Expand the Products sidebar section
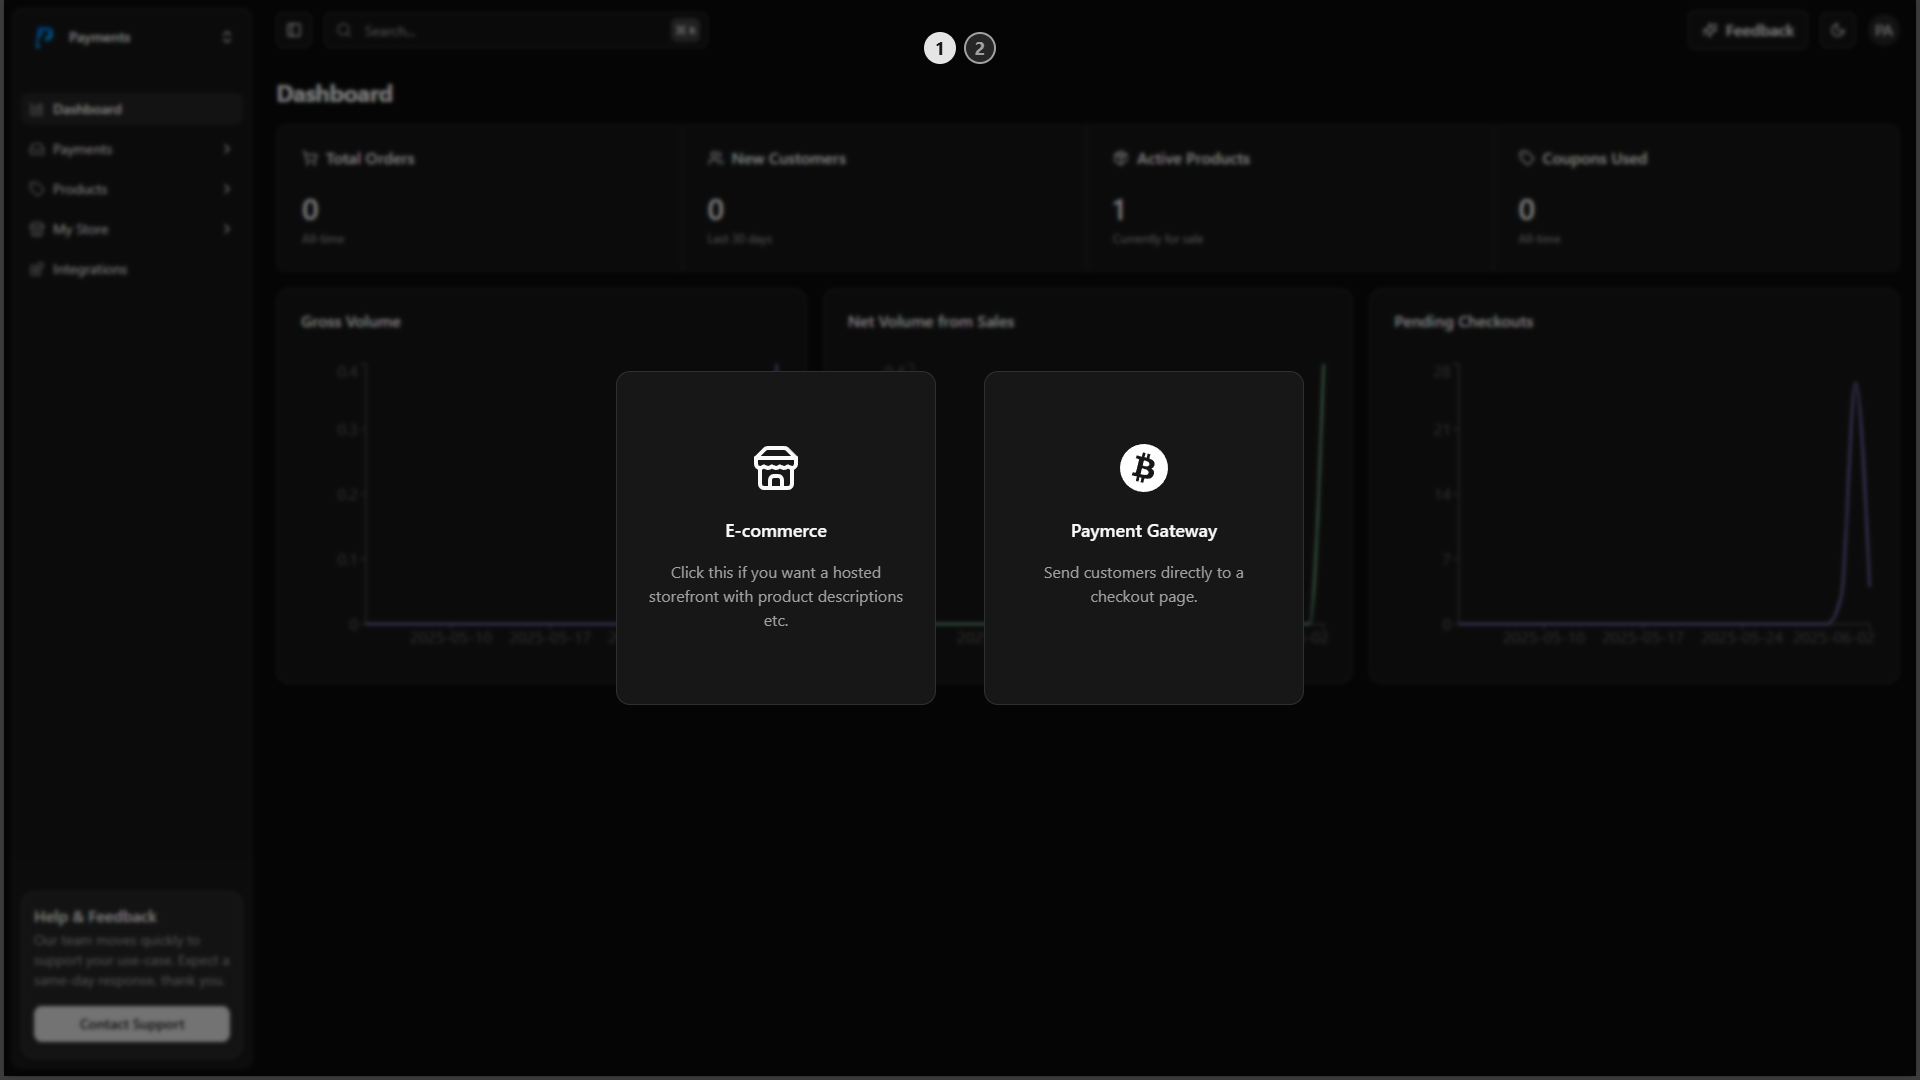The width and height of the screenshot is (1920, 1080). click(x=131, y=189)
